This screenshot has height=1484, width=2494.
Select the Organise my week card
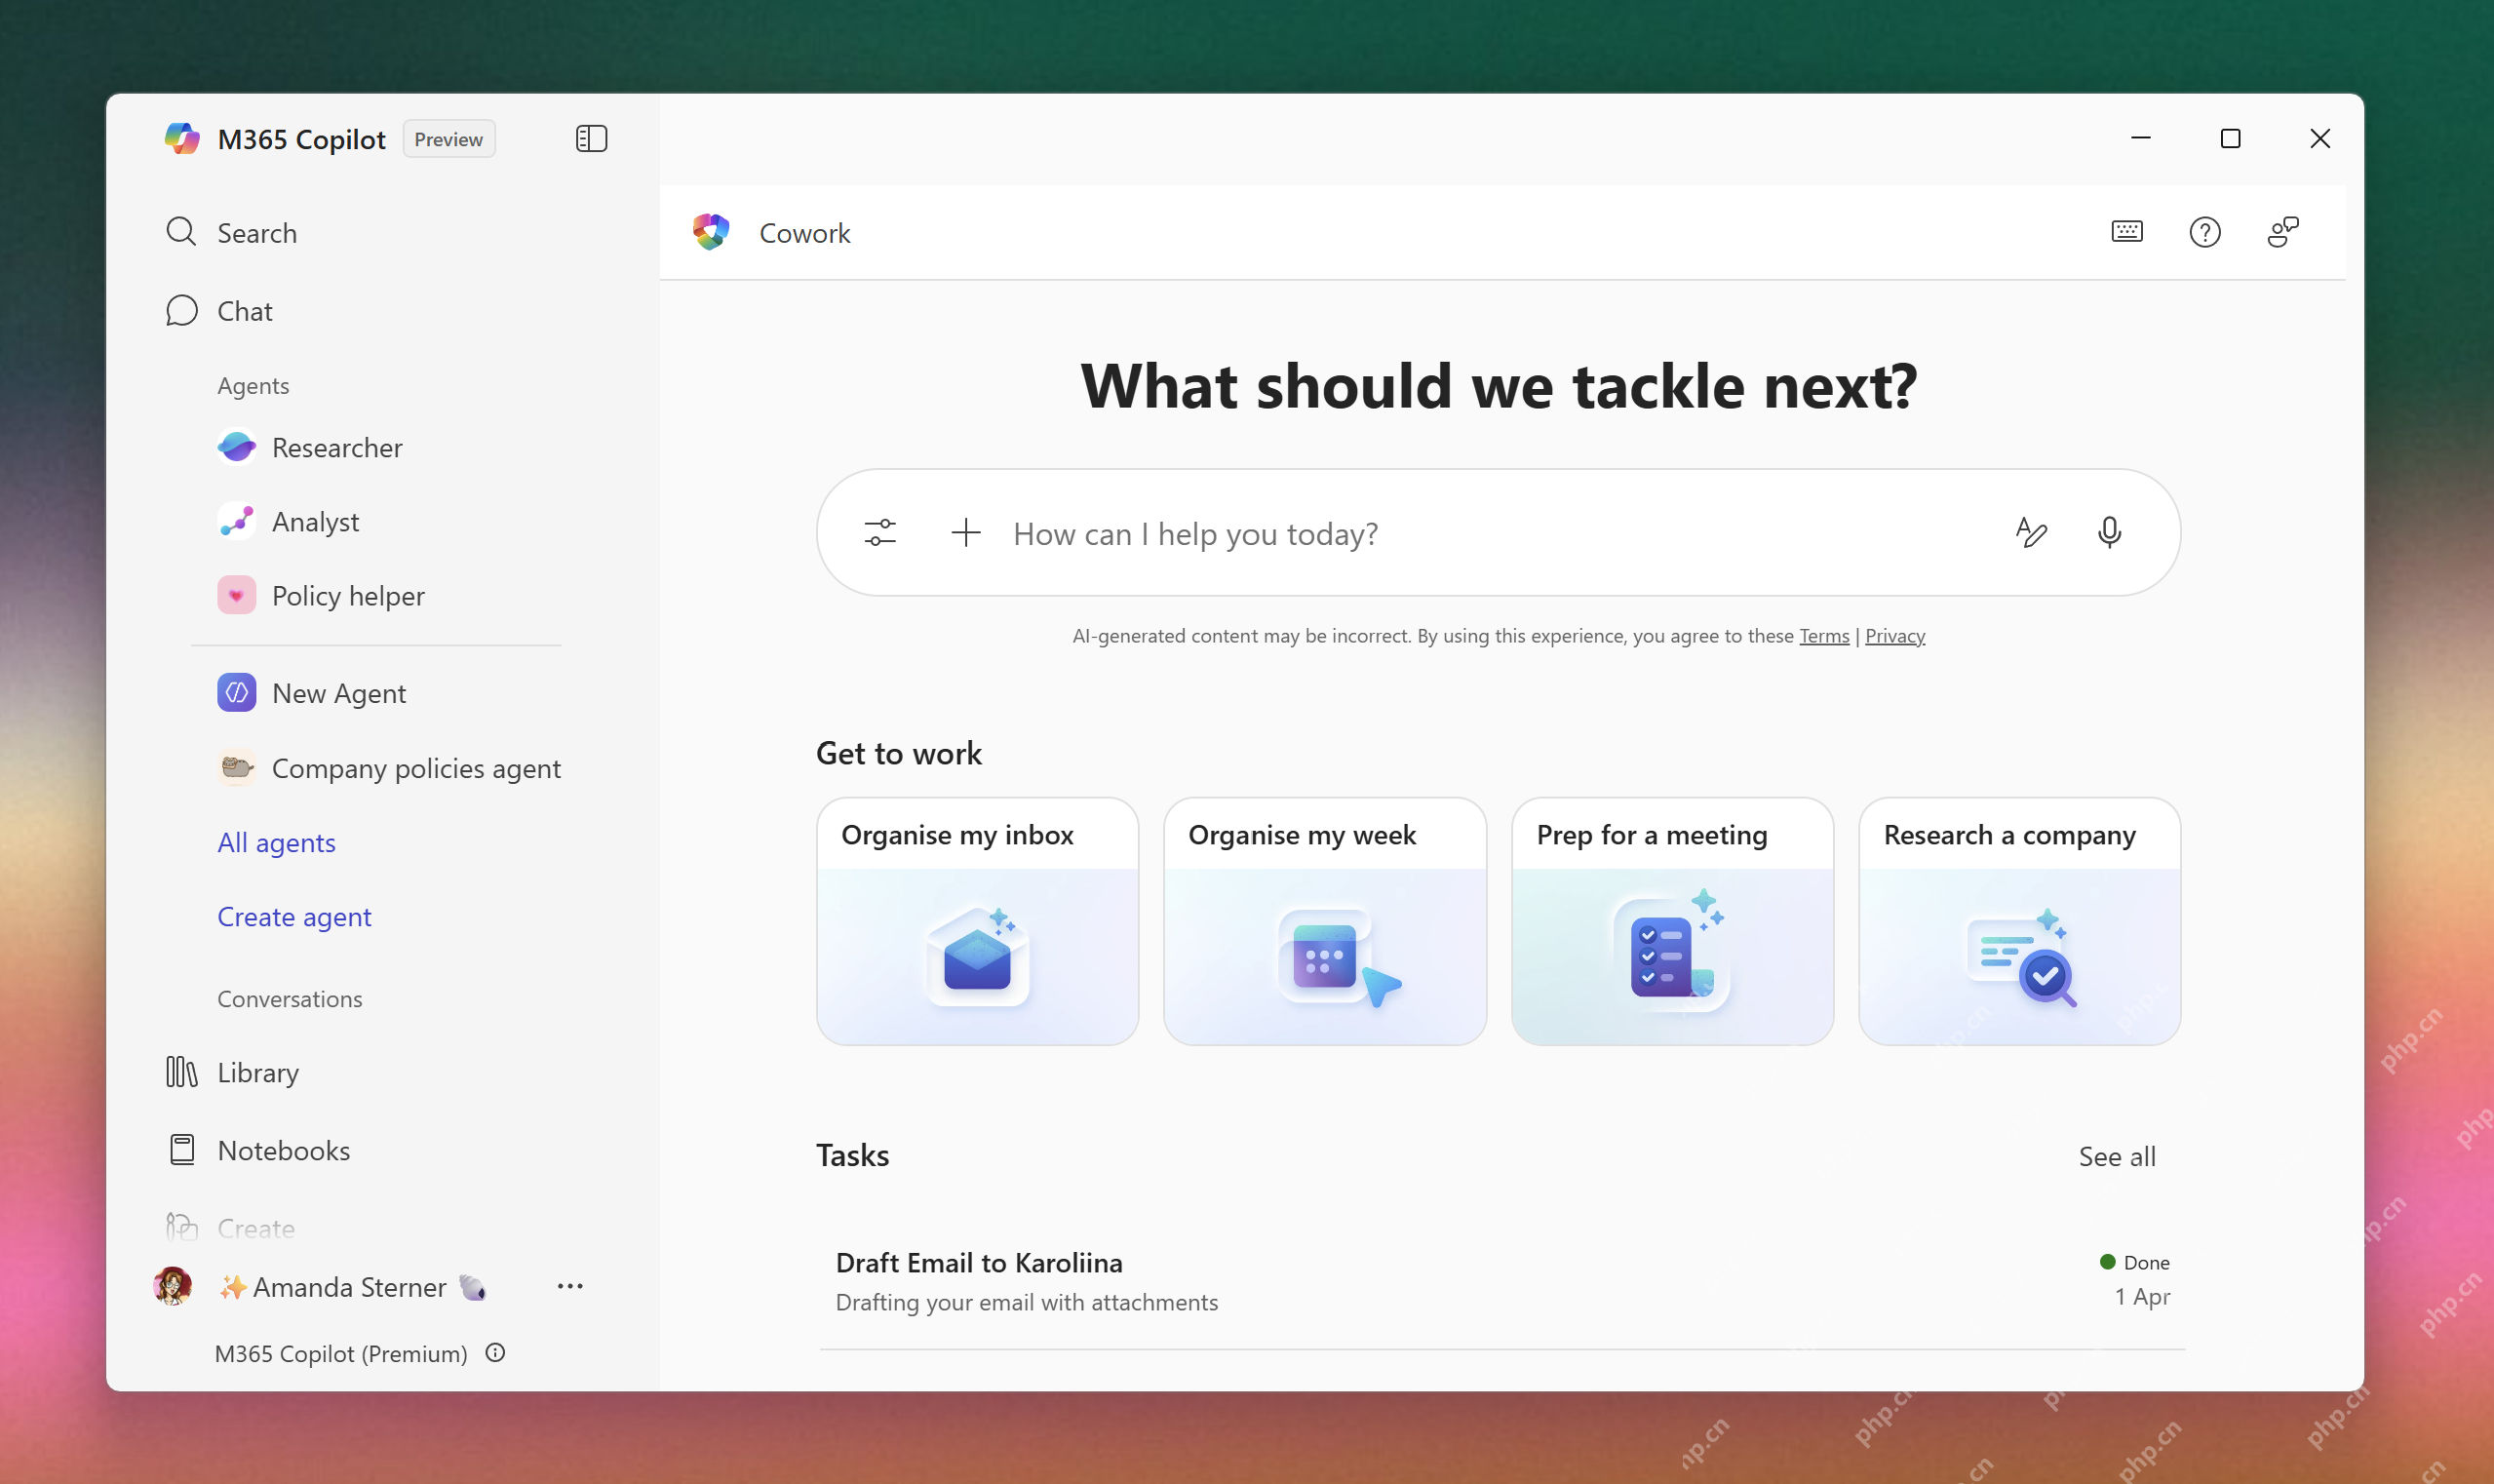coord(1324,921)
